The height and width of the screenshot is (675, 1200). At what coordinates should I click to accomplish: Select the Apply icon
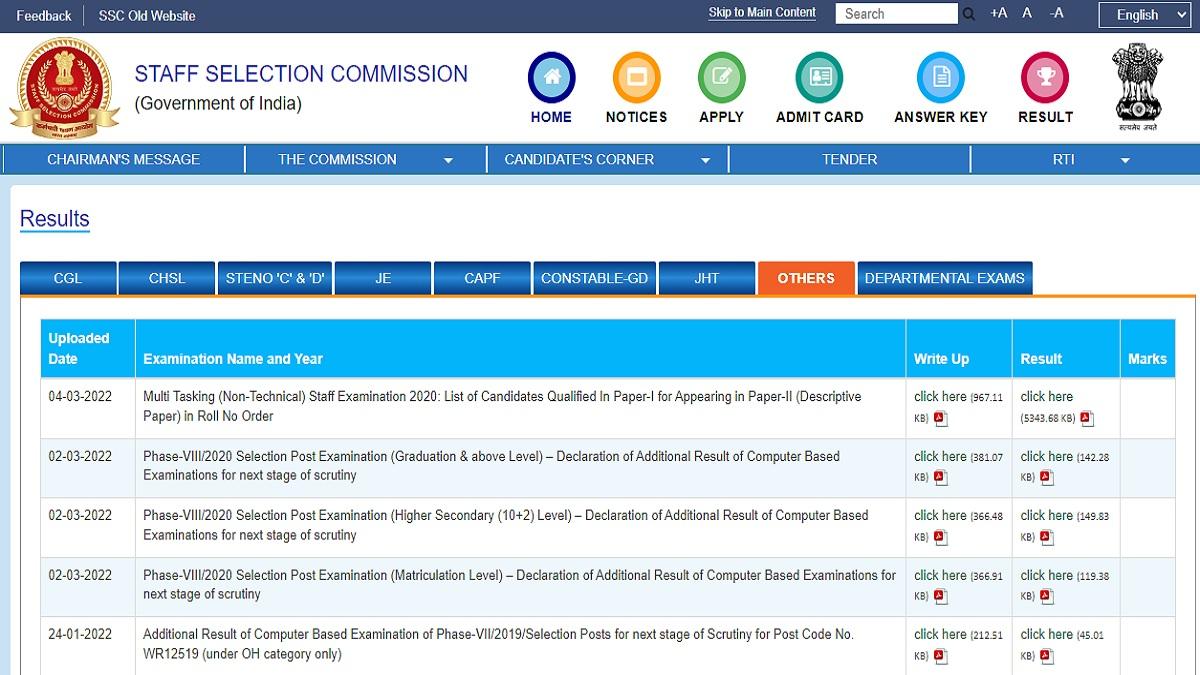tap(721, 78)
